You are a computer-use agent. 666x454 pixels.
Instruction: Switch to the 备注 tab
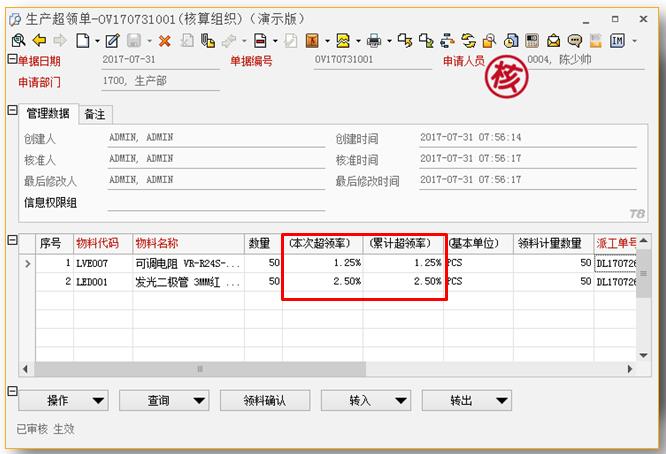coord(95,115)
